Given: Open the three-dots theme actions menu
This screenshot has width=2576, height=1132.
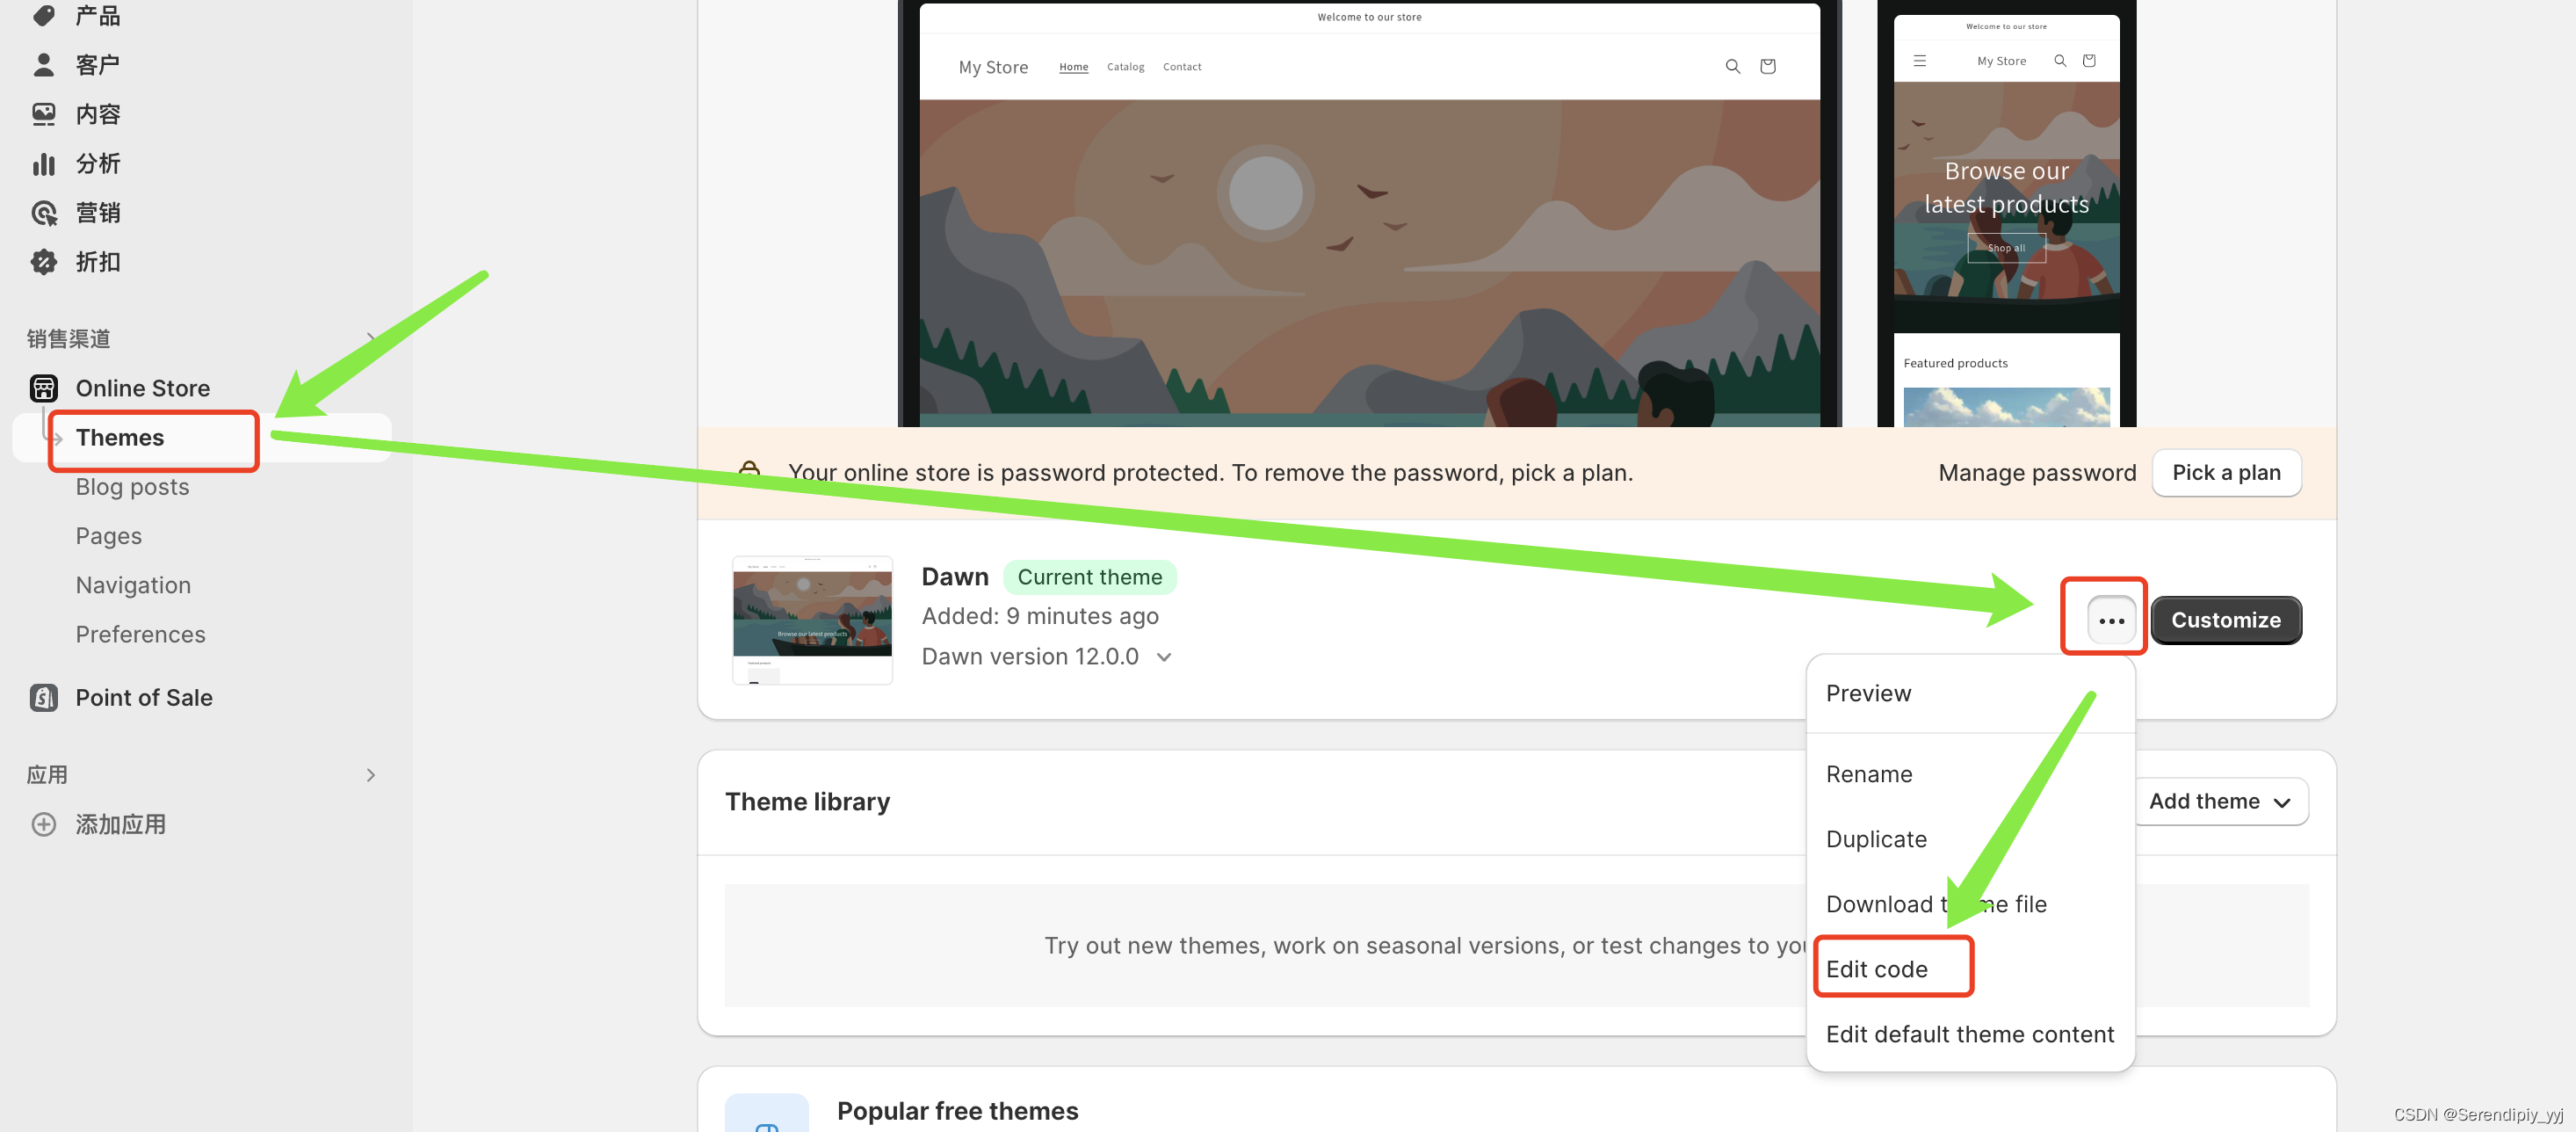Looking at the screenshot, I should click(x=2111, y=620).
